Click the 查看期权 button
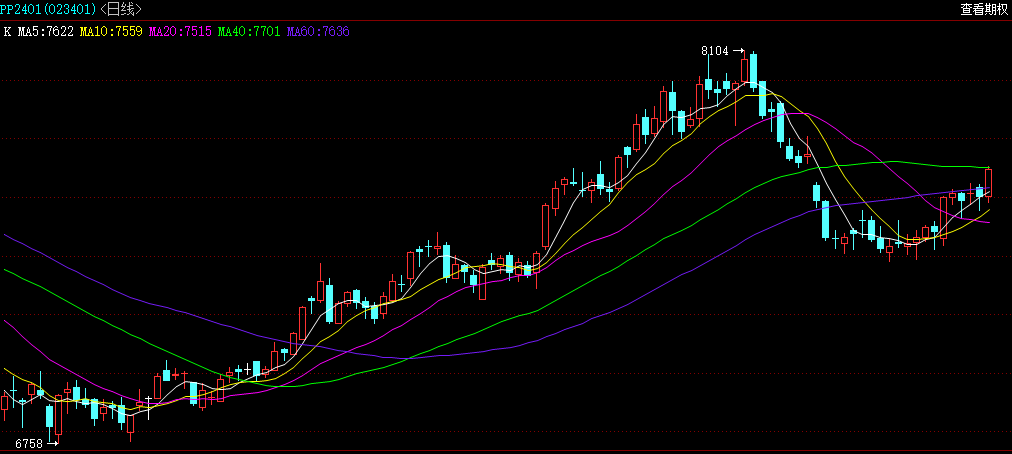Viewport: 1012px width, 454px height. pos(983,9)
